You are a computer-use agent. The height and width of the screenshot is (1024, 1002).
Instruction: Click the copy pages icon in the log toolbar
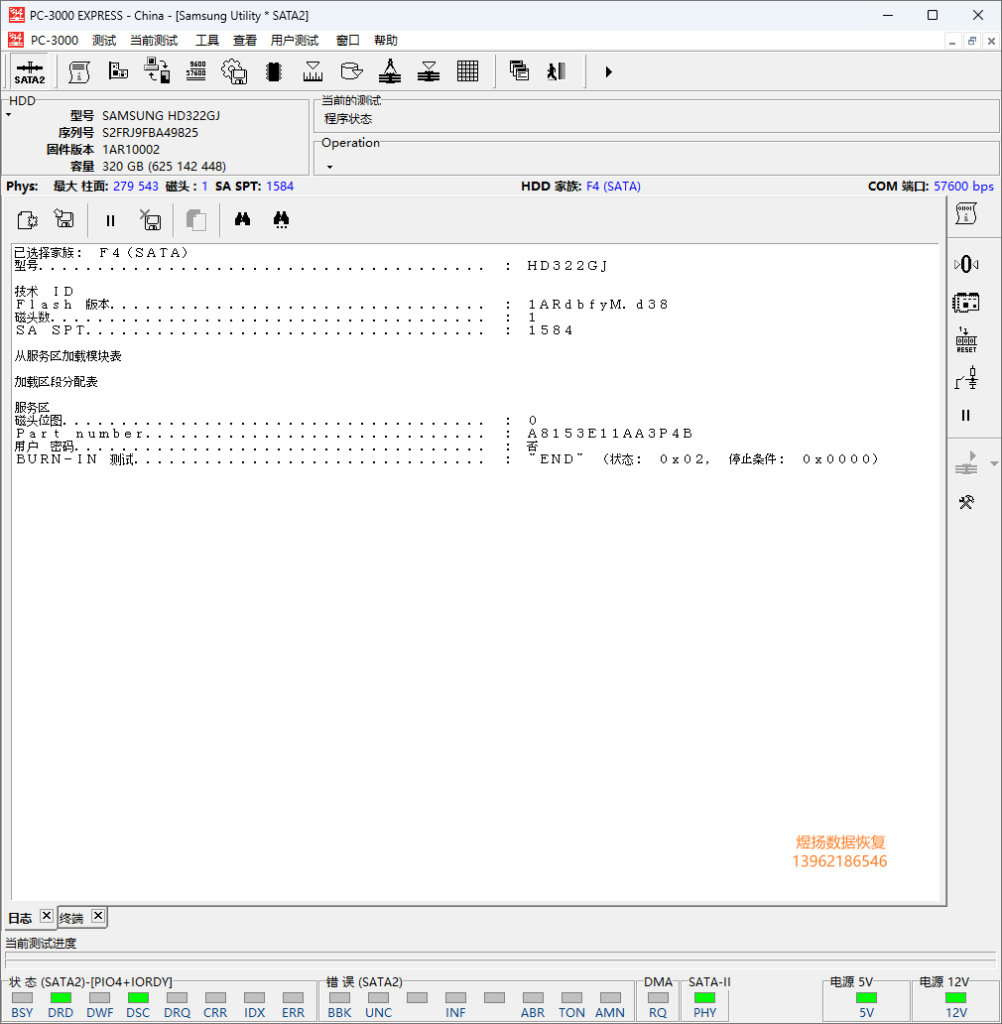(x=196, y=220)
